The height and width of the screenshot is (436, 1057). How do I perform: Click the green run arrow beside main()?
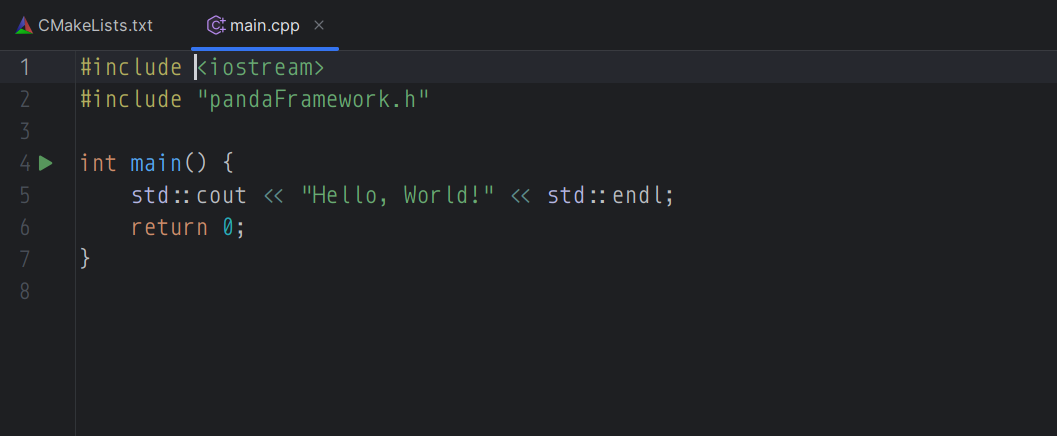point(45,163)
